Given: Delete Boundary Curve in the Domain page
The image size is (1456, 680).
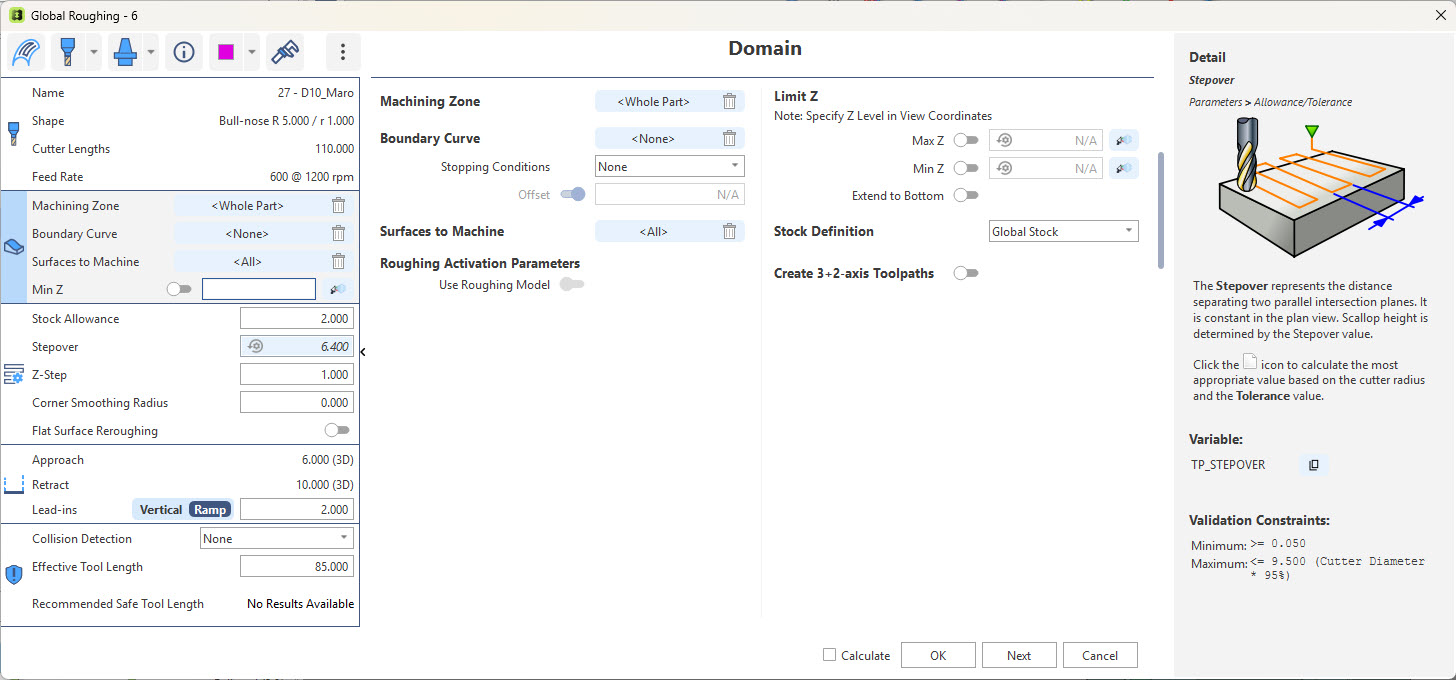Looking at the screenshot, I should tap(730, 139).
